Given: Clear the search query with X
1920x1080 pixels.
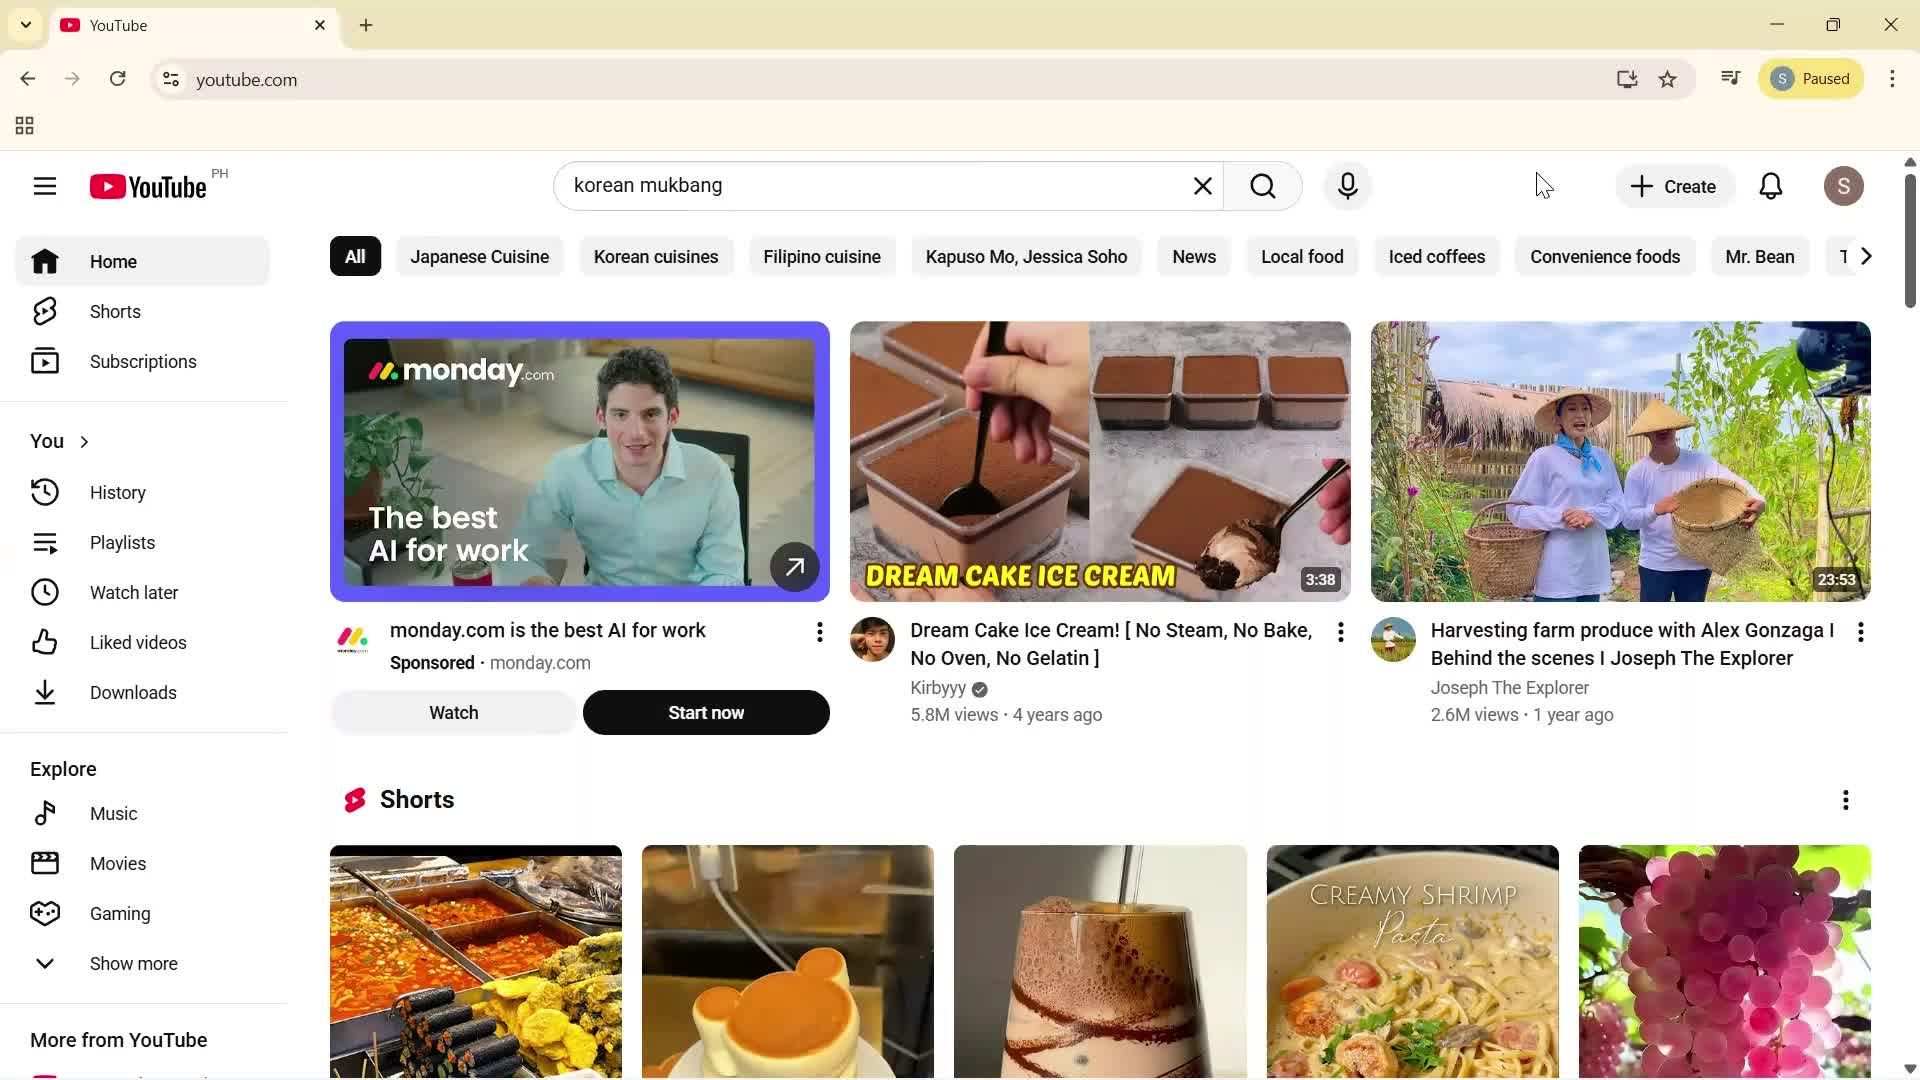Looking at the screenshot, I should pyautogui.click(x=1202, y=186).
